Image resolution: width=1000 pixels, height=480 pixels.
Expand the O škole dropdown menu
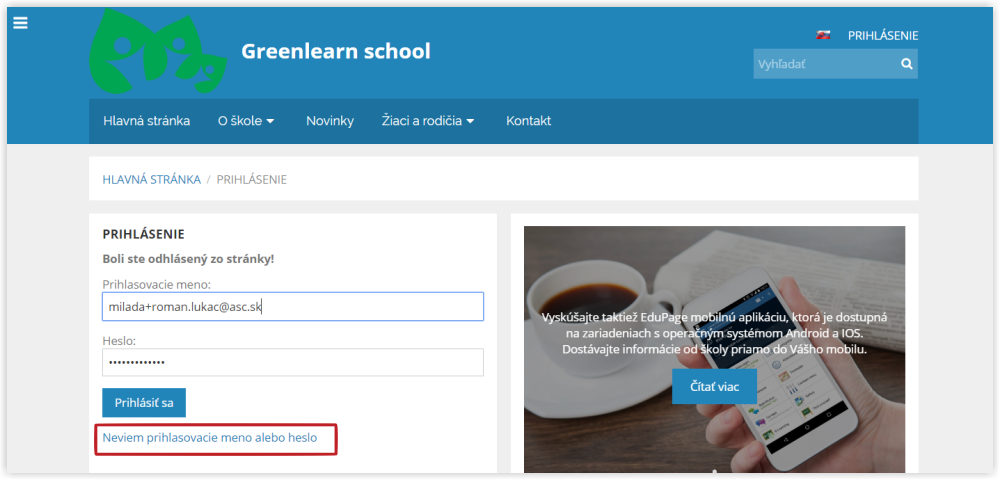[246, 120]
